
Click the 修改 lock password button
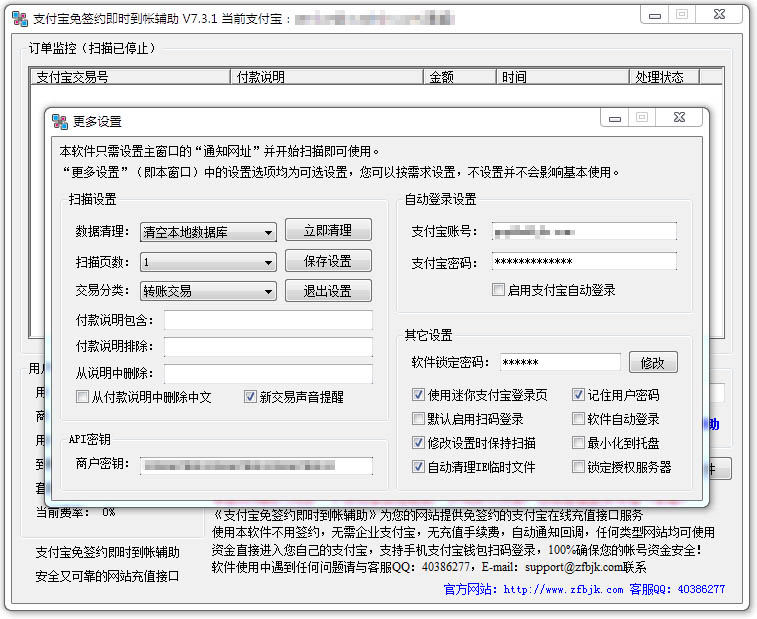click(x=653, y=363)
